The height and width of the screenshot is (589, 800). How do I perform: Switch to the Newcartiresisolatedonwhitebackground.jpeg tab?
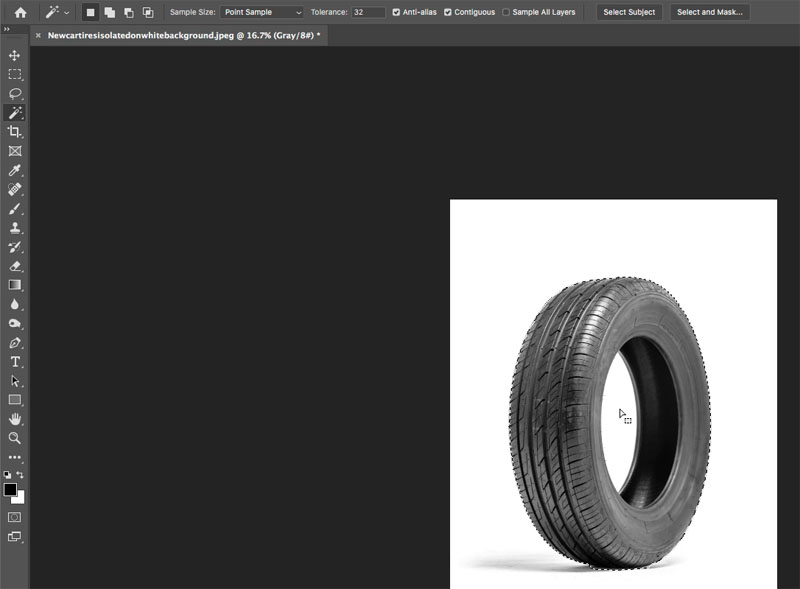(x=184, y=35)
